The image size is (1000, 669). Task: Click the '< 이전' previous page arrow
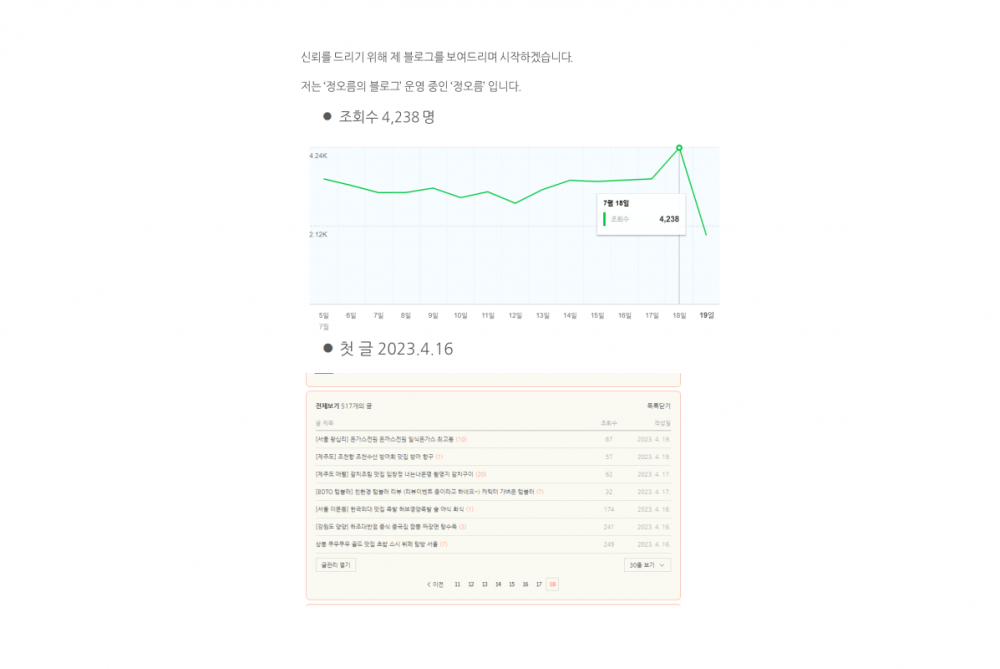(x=435, y=584)
